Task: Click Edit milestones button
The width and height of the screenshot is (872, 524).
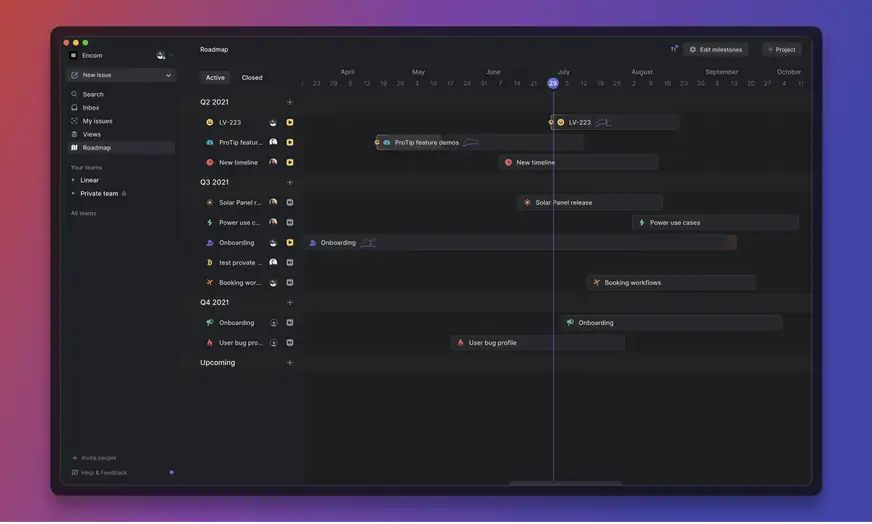Action: point(716,50)
